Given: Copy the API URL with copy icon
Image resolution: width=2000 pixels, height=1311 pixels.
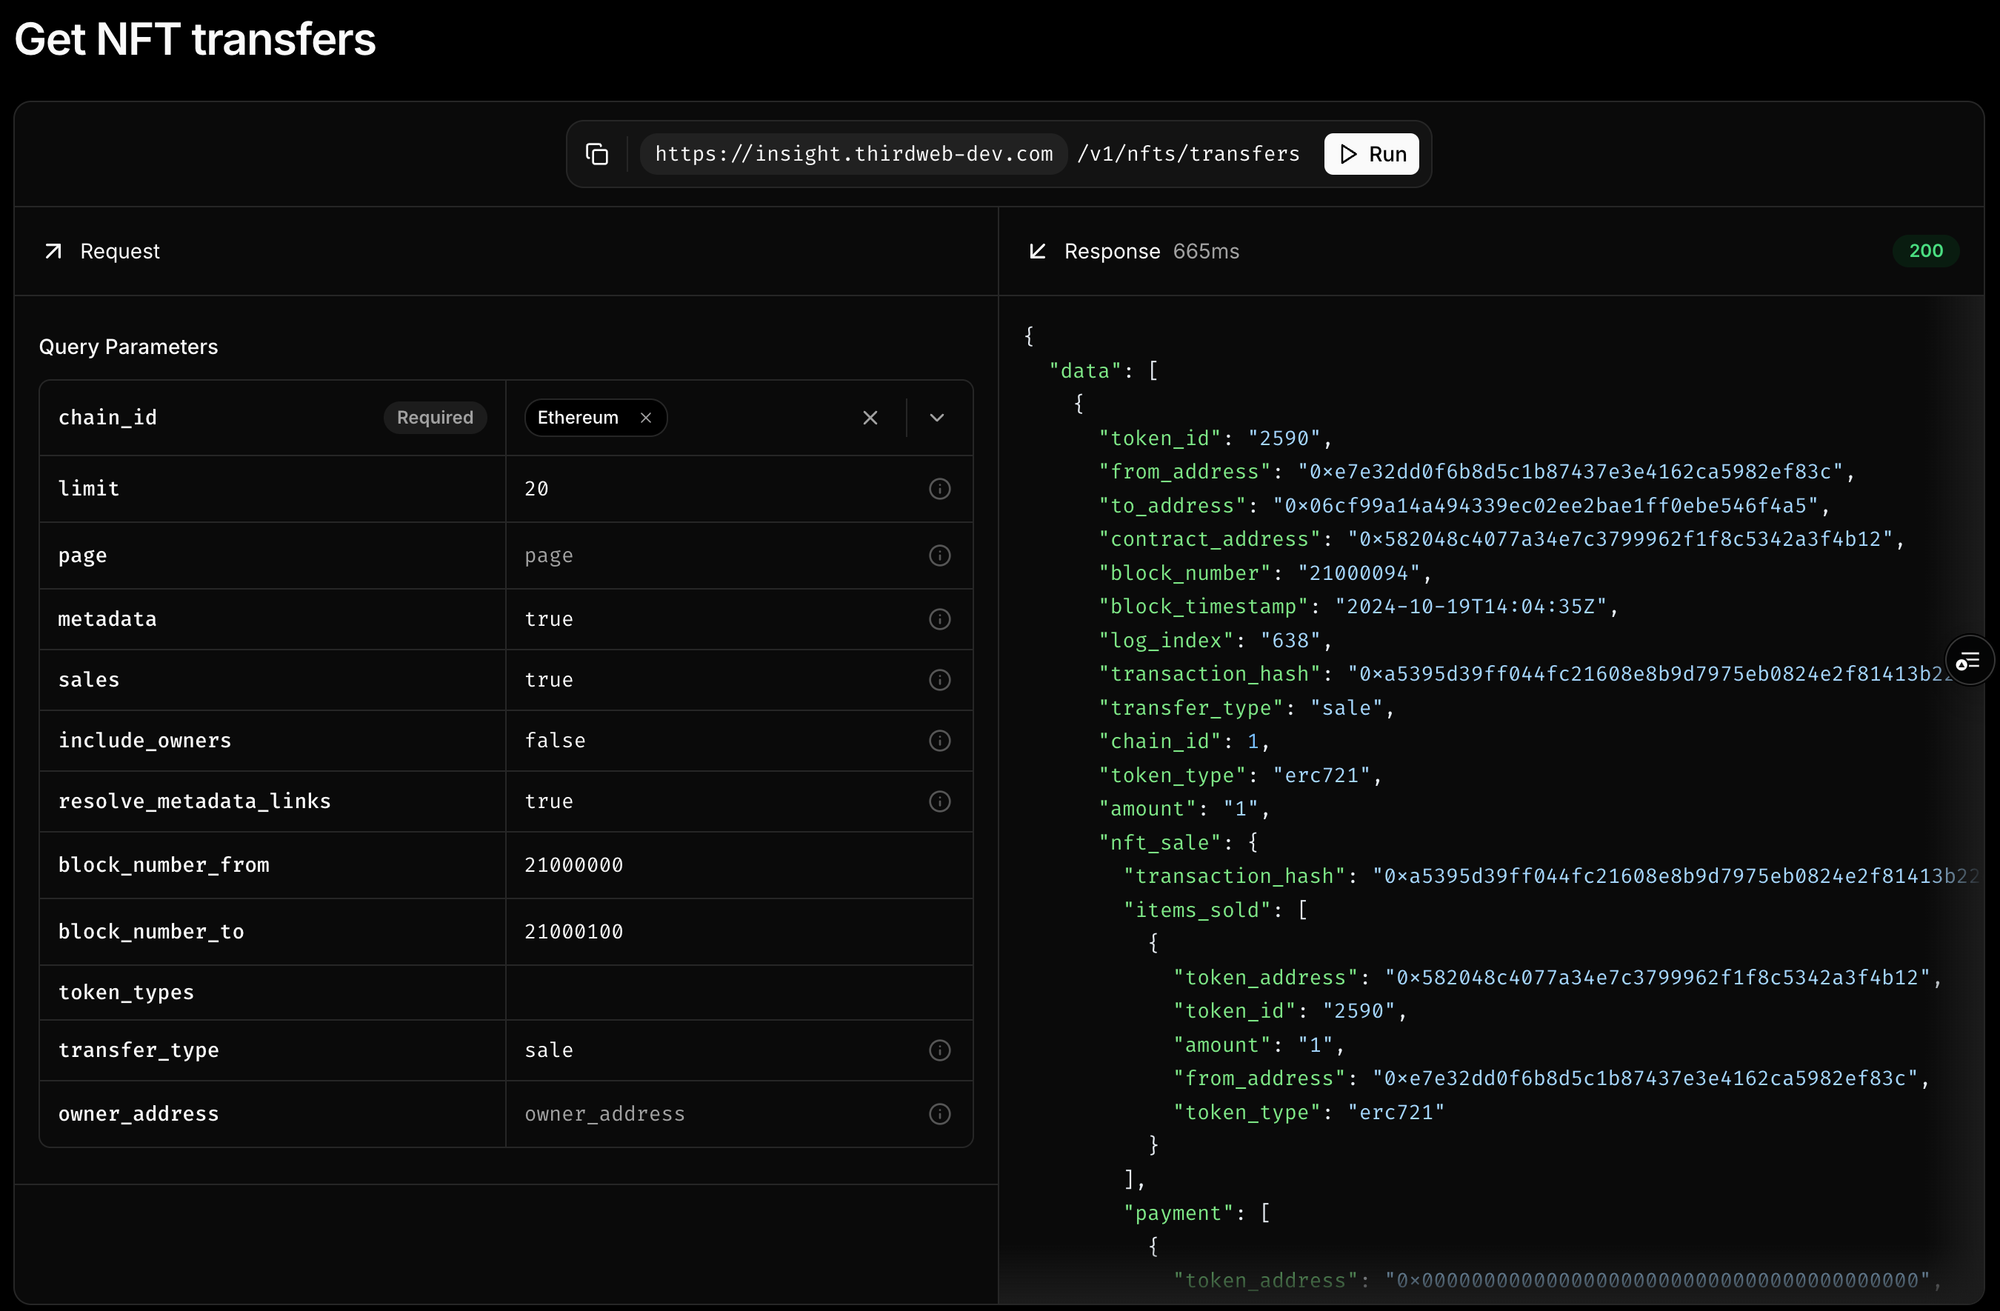Looking at the screenshot, I should pos(597,154).
